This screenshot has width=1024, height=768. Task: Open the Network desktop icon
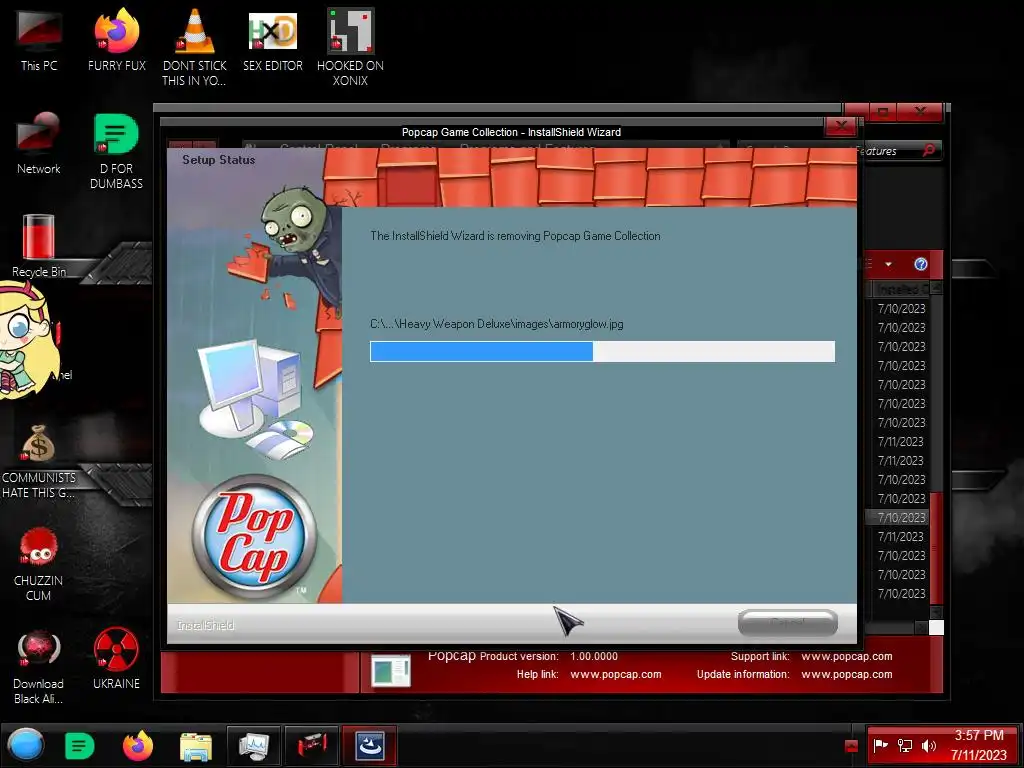[39, 144]
